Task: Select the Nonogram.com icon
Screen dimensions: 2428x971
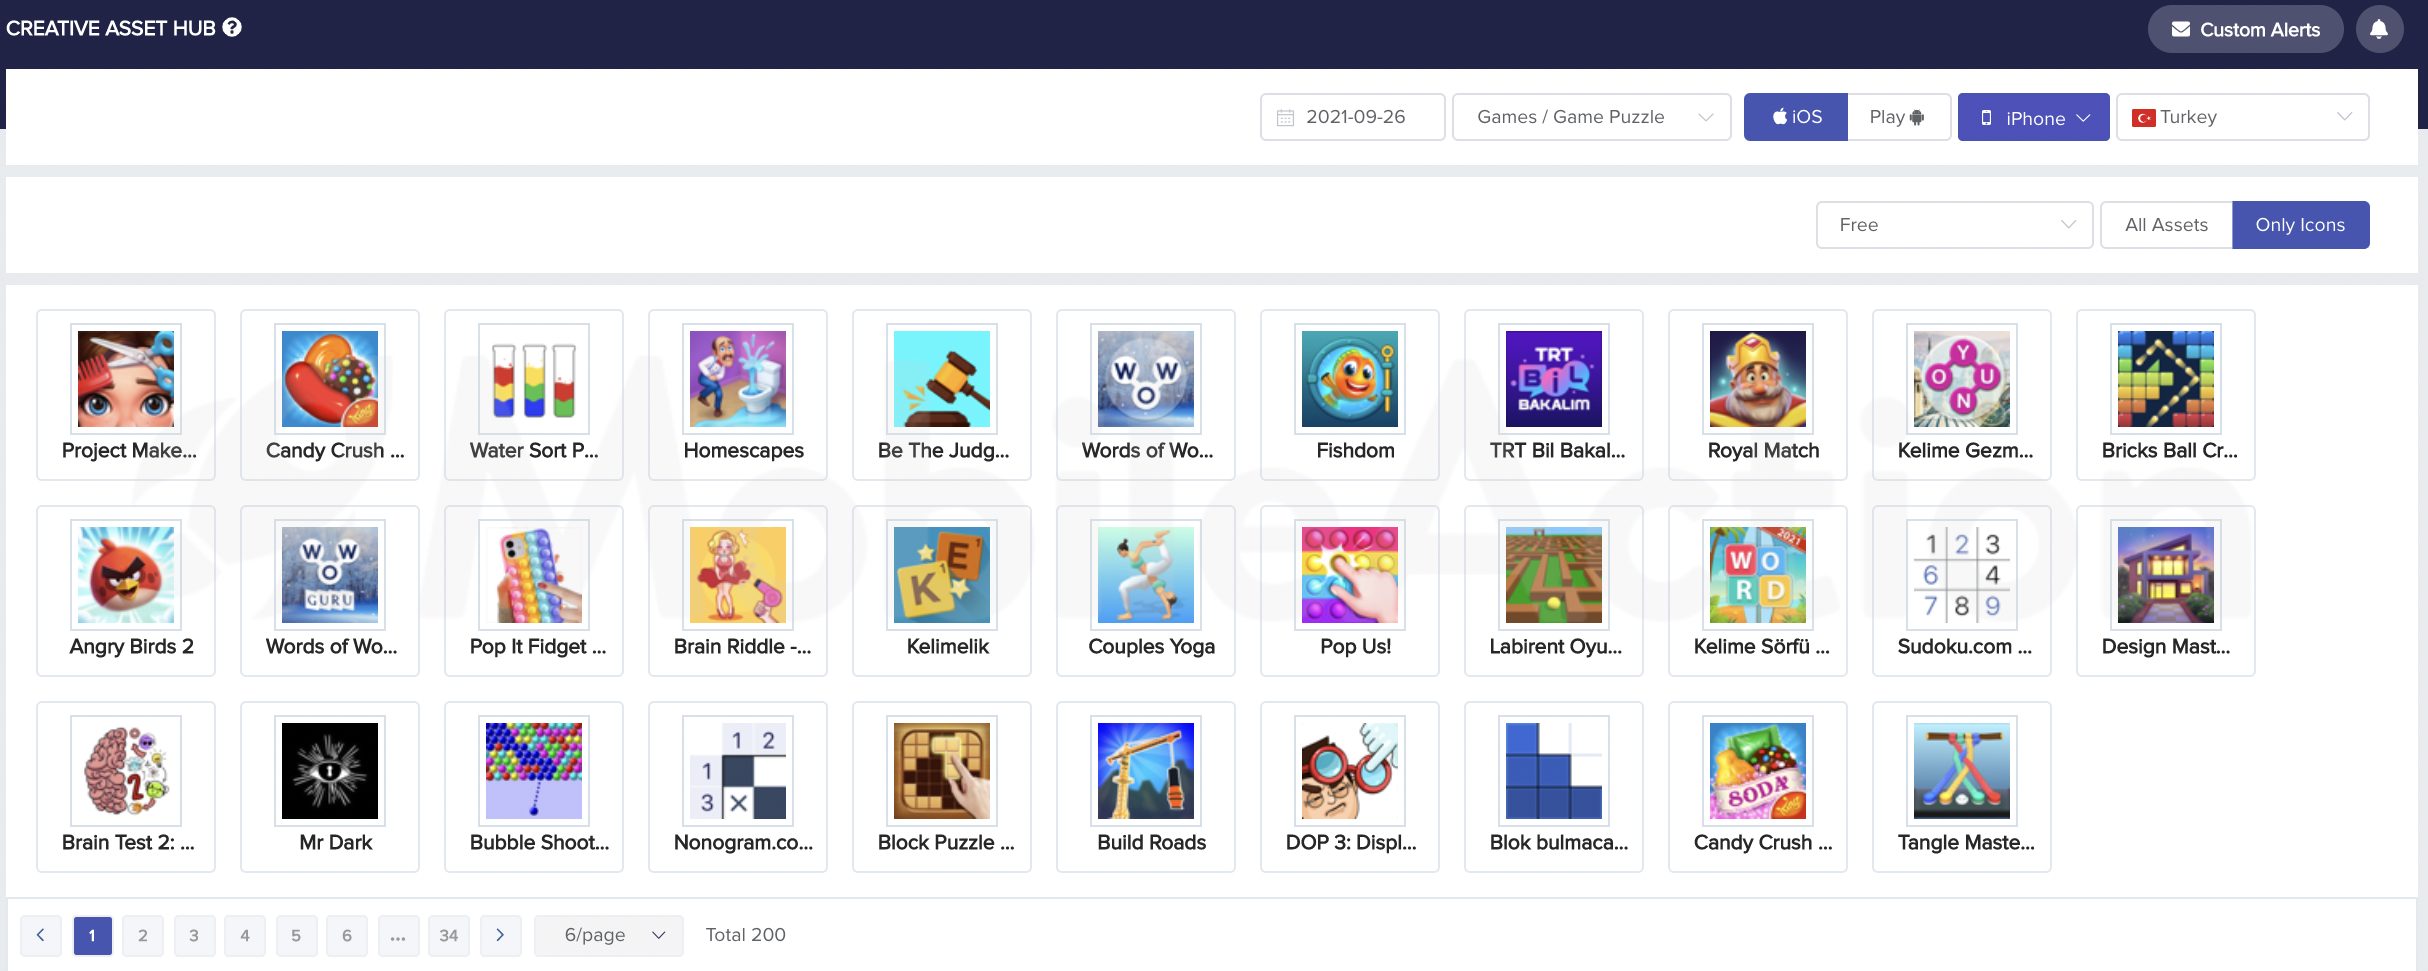Action: [x=738, y=771]
